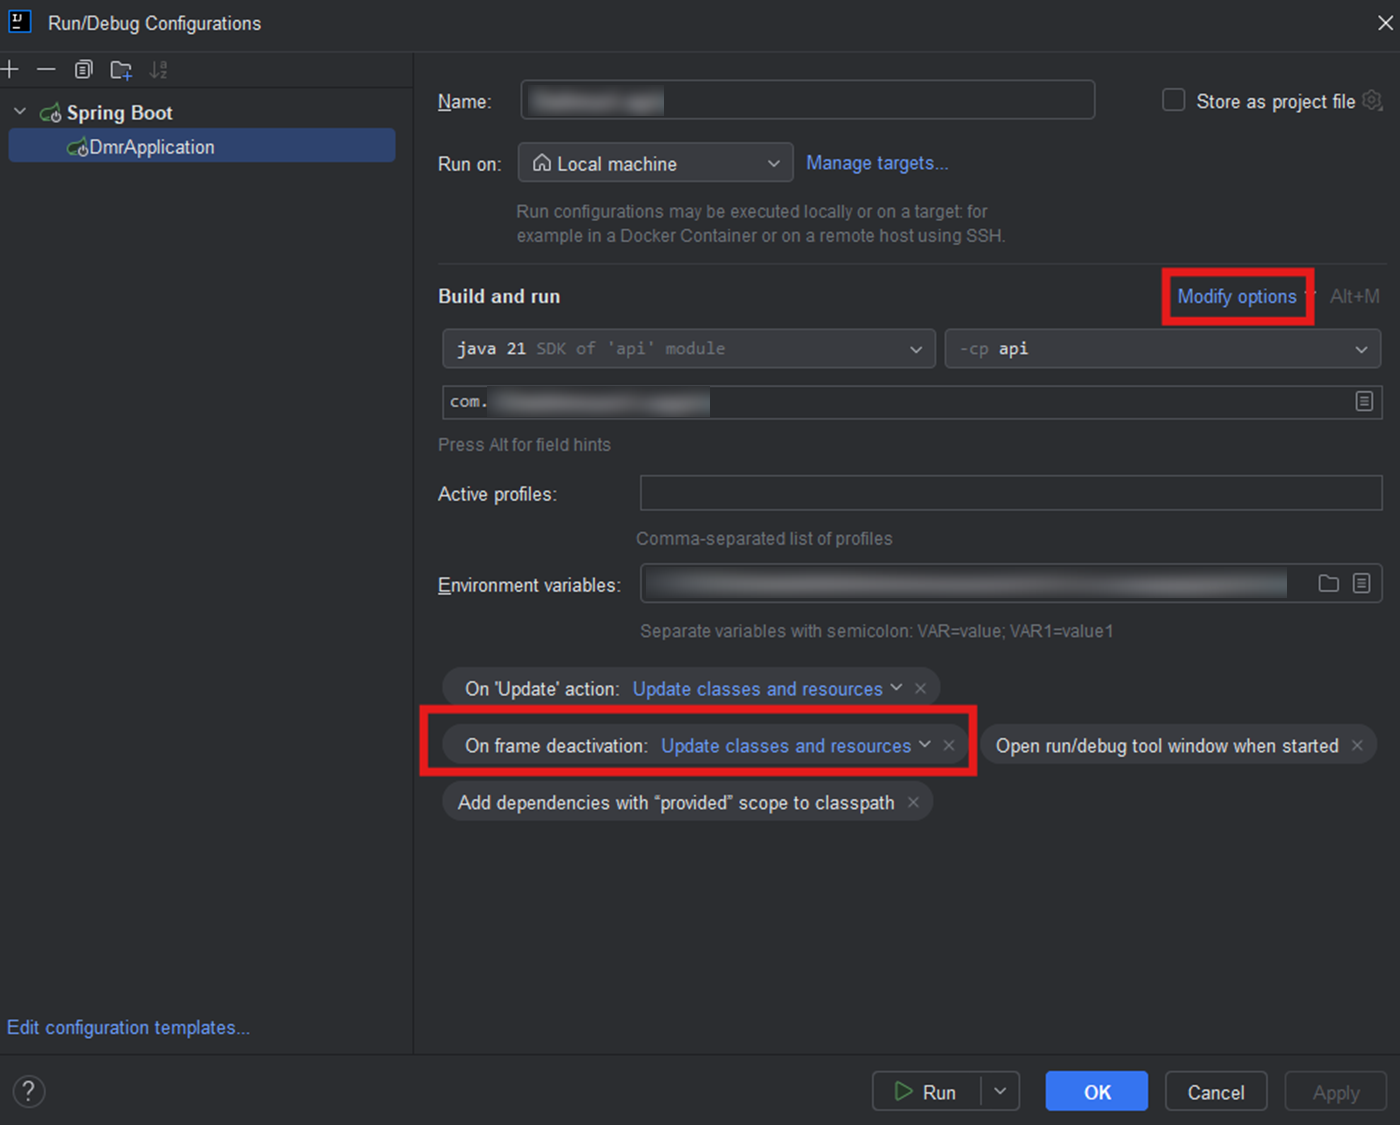Add a new run configuration
Image resolution: width=1400 pixels, height=1125 pixels.
tap(10, 69)
